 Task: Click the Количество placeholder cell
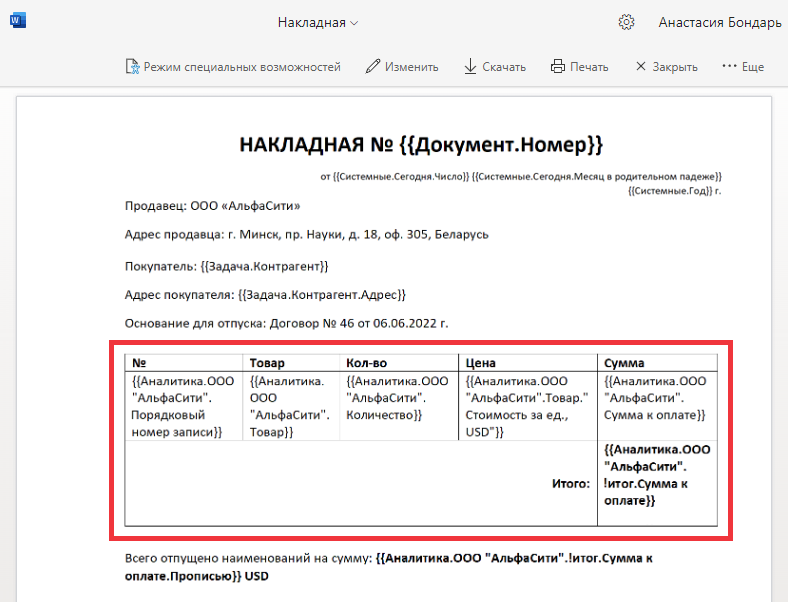(x=399, y=406)
